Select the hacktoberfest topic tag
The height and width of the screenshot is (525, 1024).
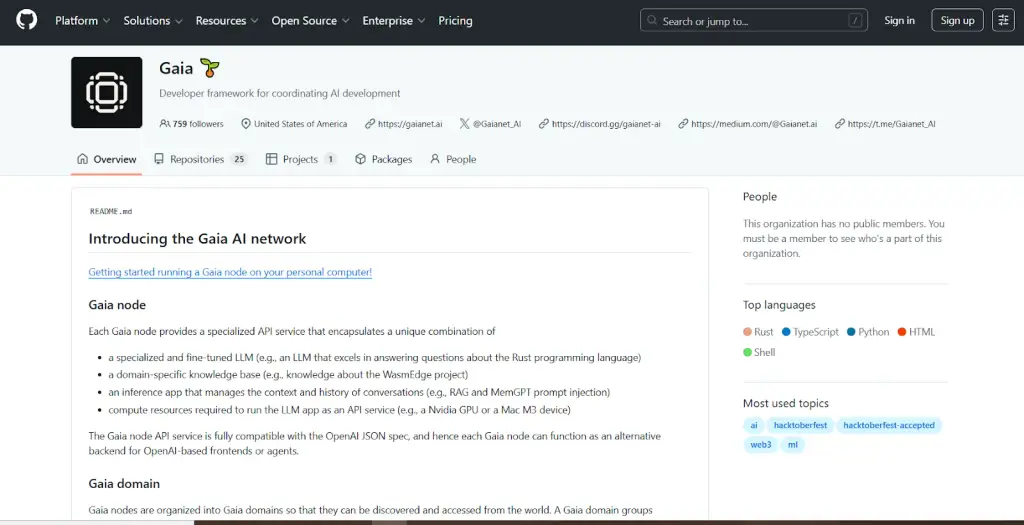point(800,425)
